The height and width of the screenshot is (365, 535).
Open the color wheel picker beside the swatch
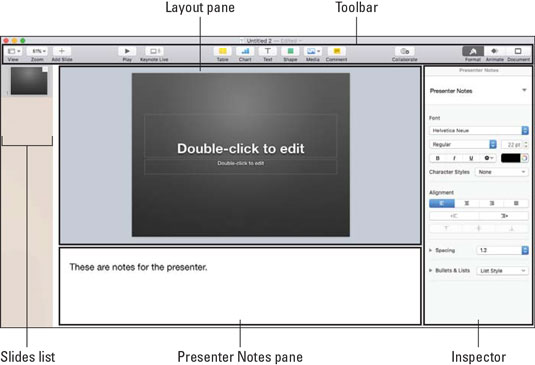pyautogui.click(x=524, y=158)
